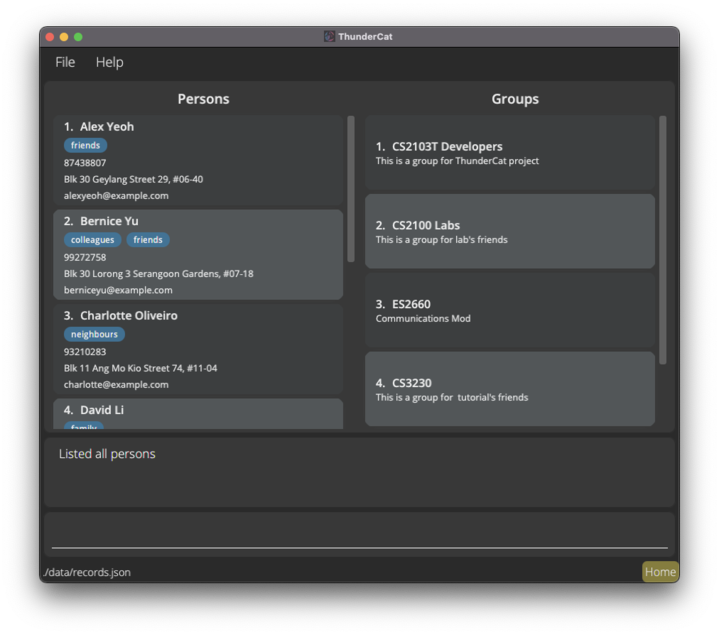
Task: Select the ES2660 group
Action: (x=510, y=310)
